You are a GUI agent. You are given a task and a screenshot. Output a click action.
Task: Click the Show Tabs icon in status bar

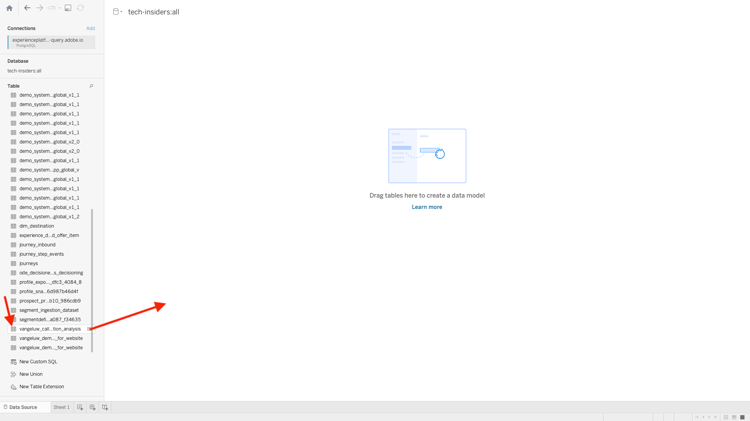(x=742, y=417)
